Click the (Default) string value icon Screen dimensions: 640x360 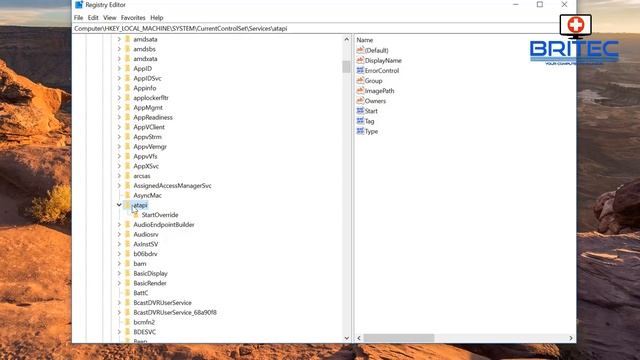pos(360,50)
